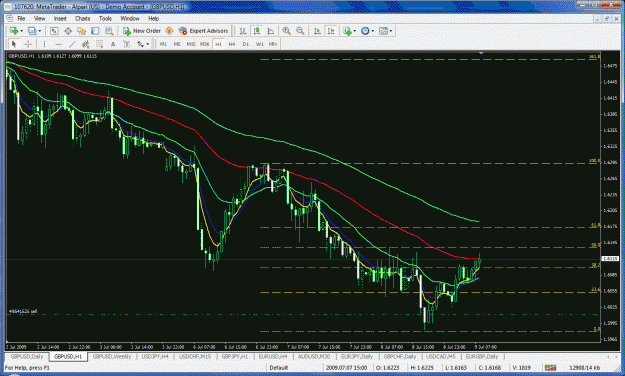The width and height of the screenshot is (625, 376).
Task: Open the Window menu
Action: (x=130, y=19)
